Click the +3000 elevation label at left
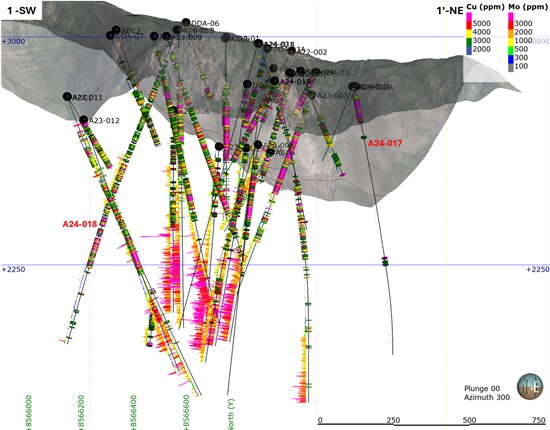Image resolution: width=550 pixels, height=430 pixels. 14,41
